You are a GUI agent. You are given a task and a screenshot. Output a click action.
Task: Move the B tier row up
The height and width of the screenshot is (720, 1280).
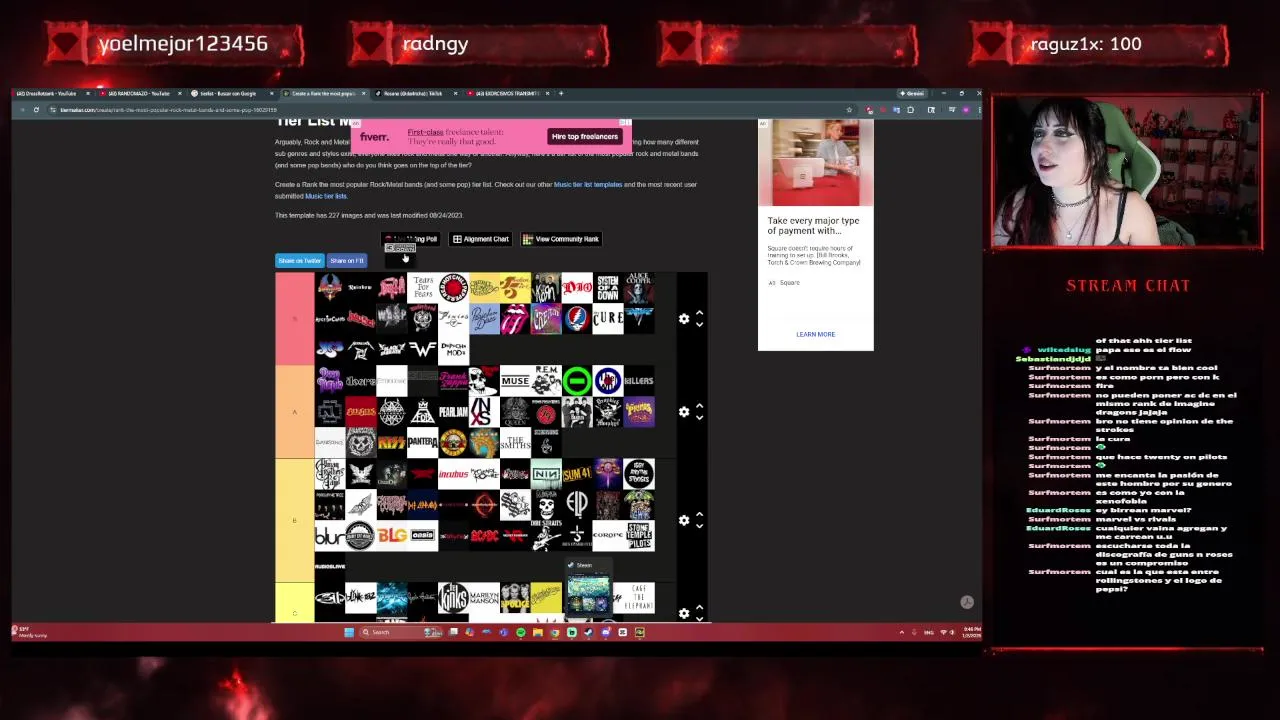pos(699,514)
